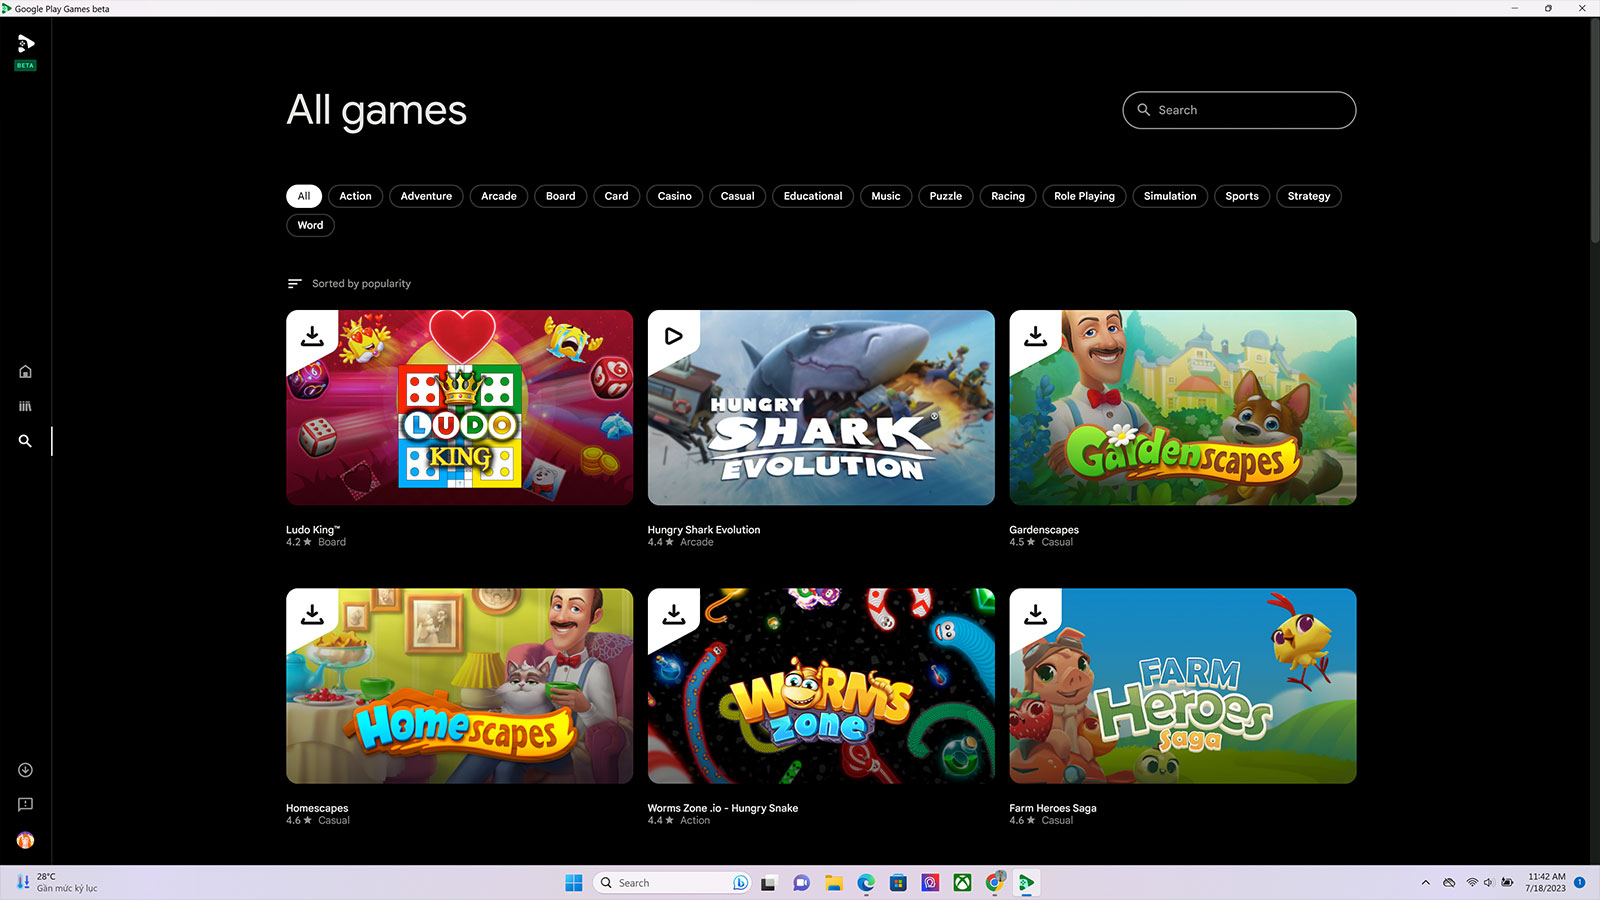The width and height of the screenshot is (1600, 900).
Task: Choose the Racing category chip
Action: point(1008,196)
